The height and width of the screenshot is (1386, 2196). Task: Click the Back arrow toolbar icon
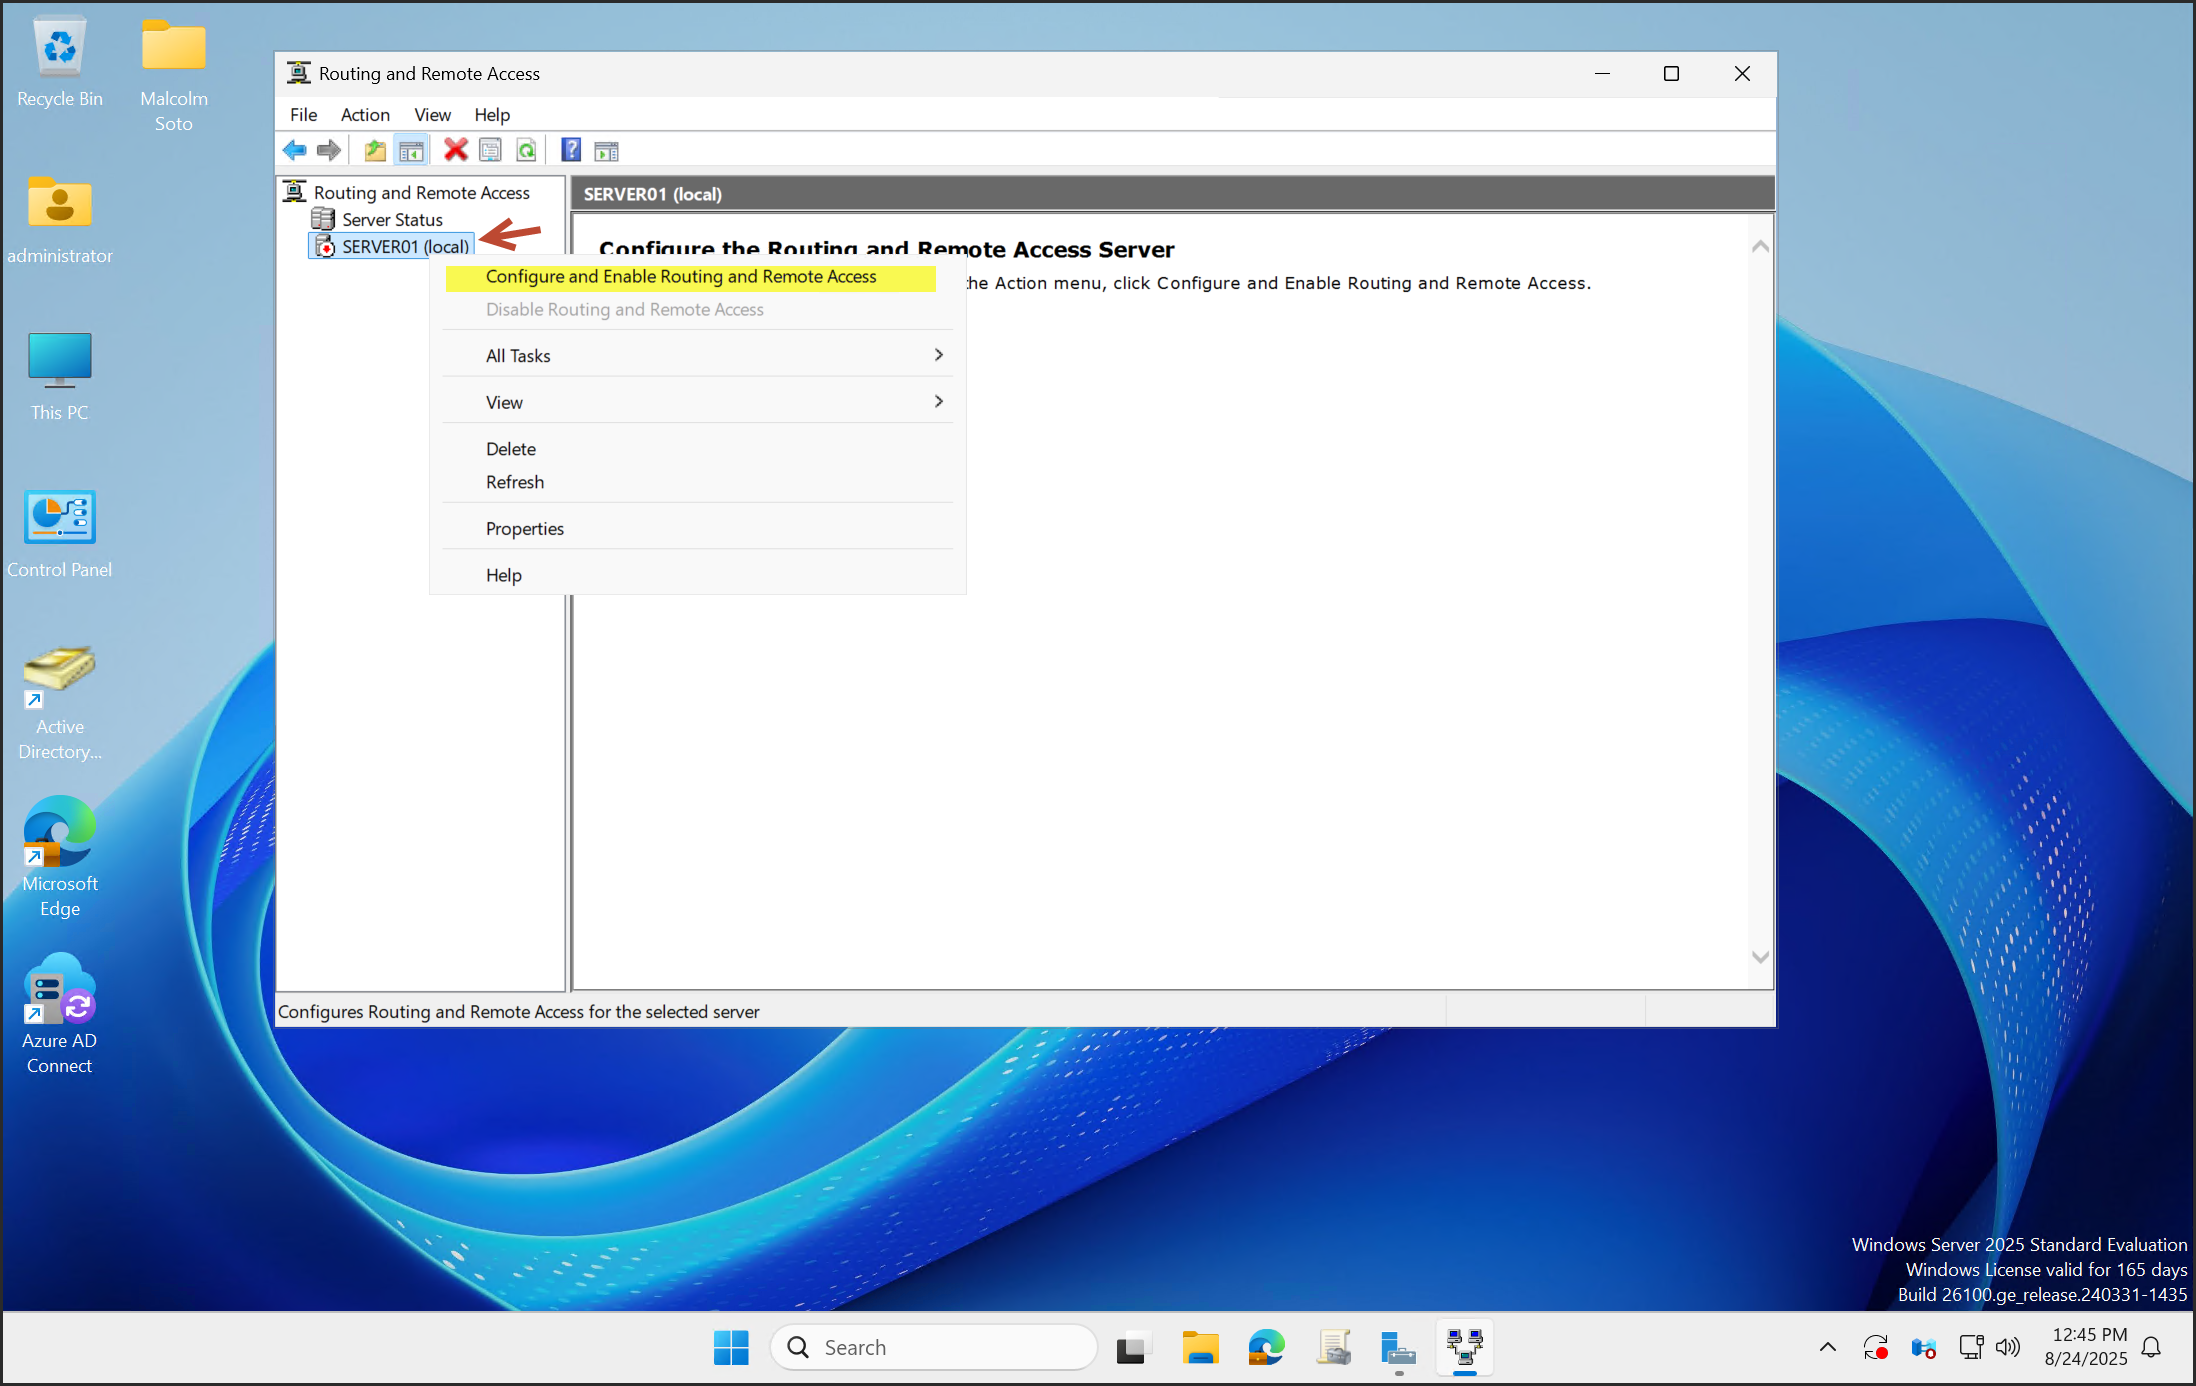coord(294,150)
